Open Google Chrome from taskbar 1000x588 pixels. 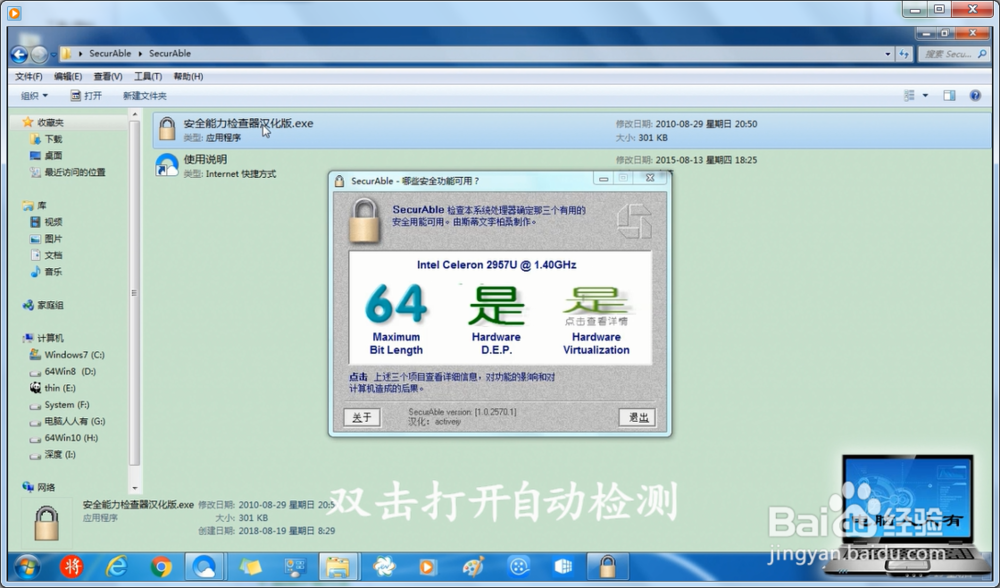point(161,566)
